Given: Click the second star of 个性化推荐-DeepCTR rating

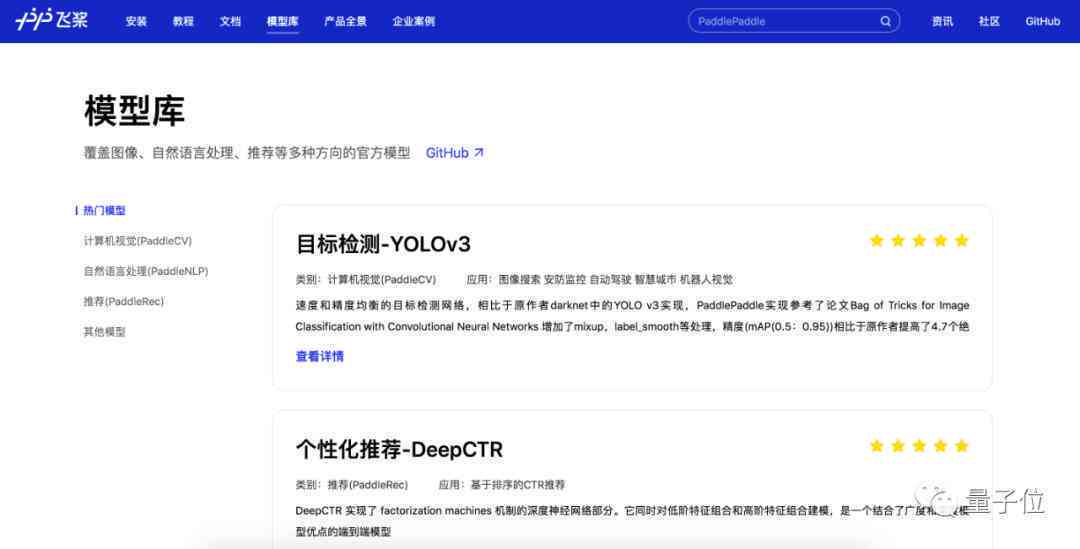Looking at the screenshot, I should pyautogui.click(x=898, y=446).
